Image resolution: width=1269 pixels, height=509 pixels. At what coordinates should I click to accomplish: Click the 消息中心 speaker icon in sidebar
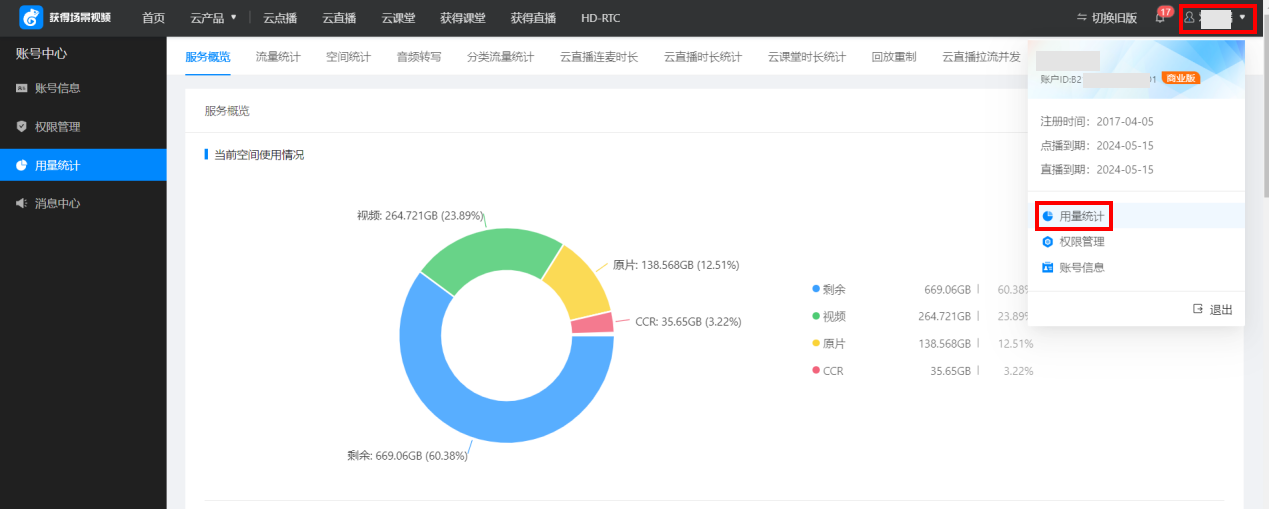[x=22, y=203]
